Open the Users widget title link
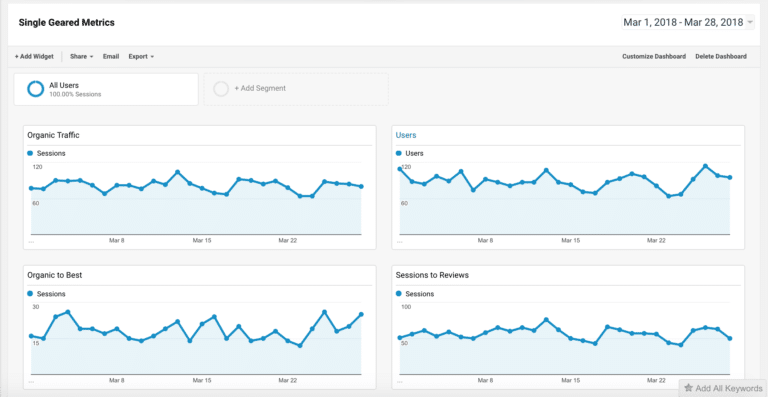This screenshot has width=768, height=397. click(x=406, y=135)
